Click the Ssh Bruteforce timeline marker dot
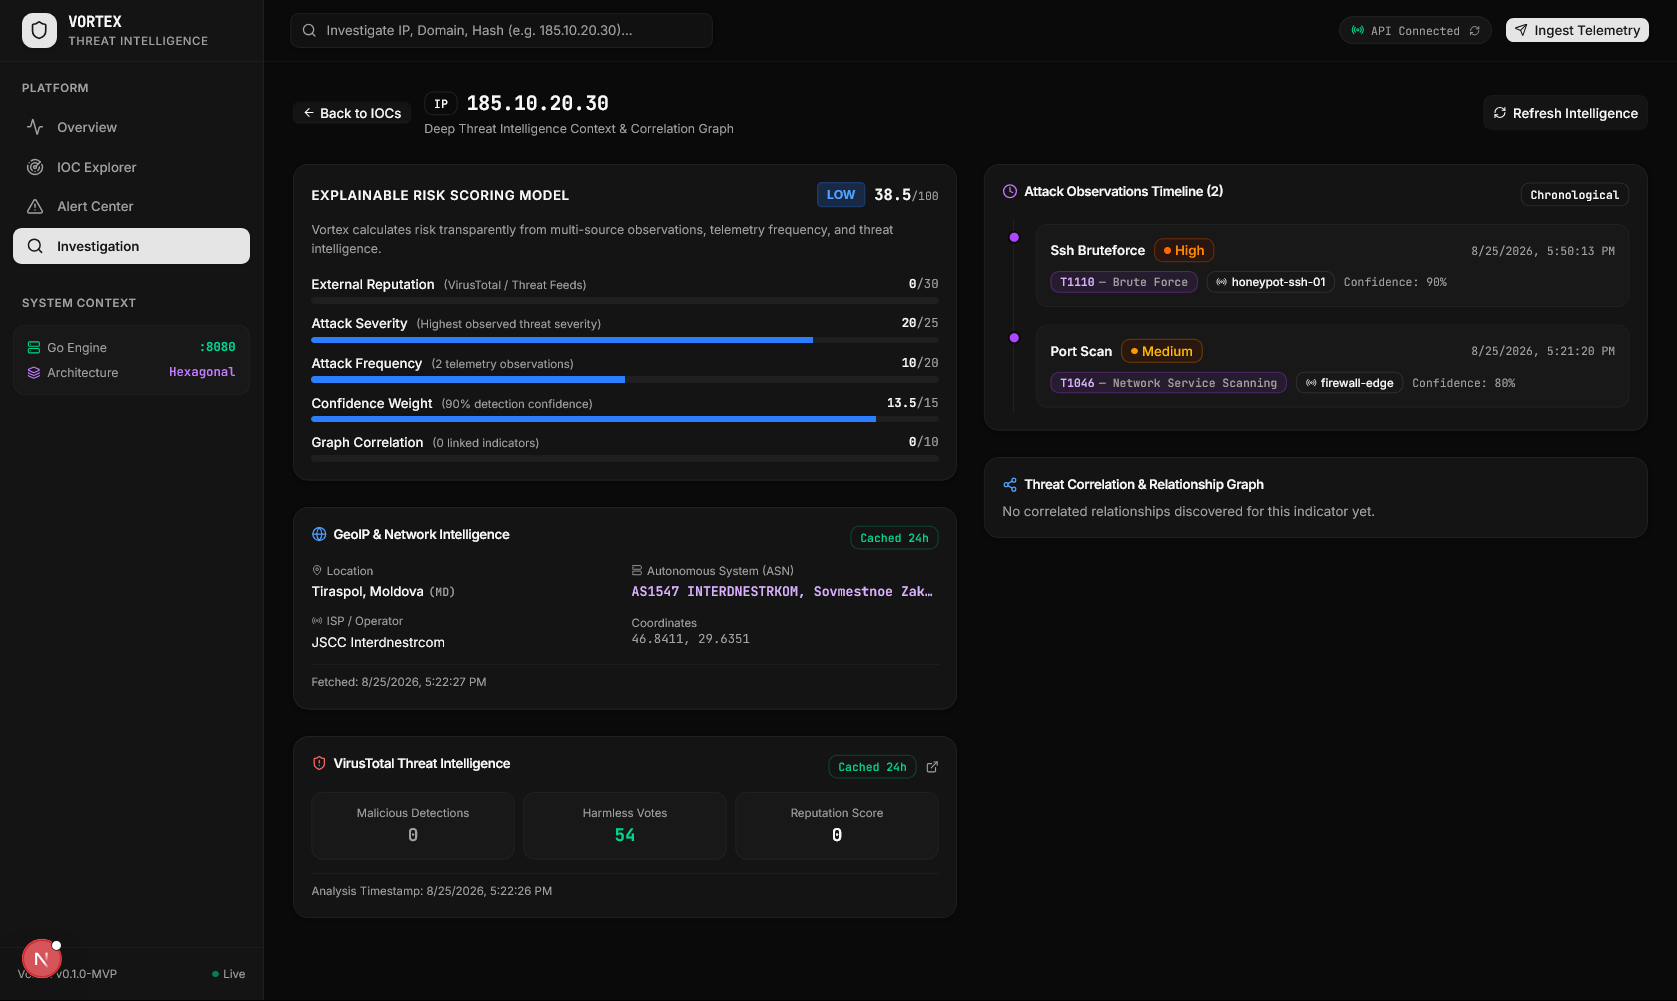This screenshot has height=1001, width=1677. point(1014,237)
